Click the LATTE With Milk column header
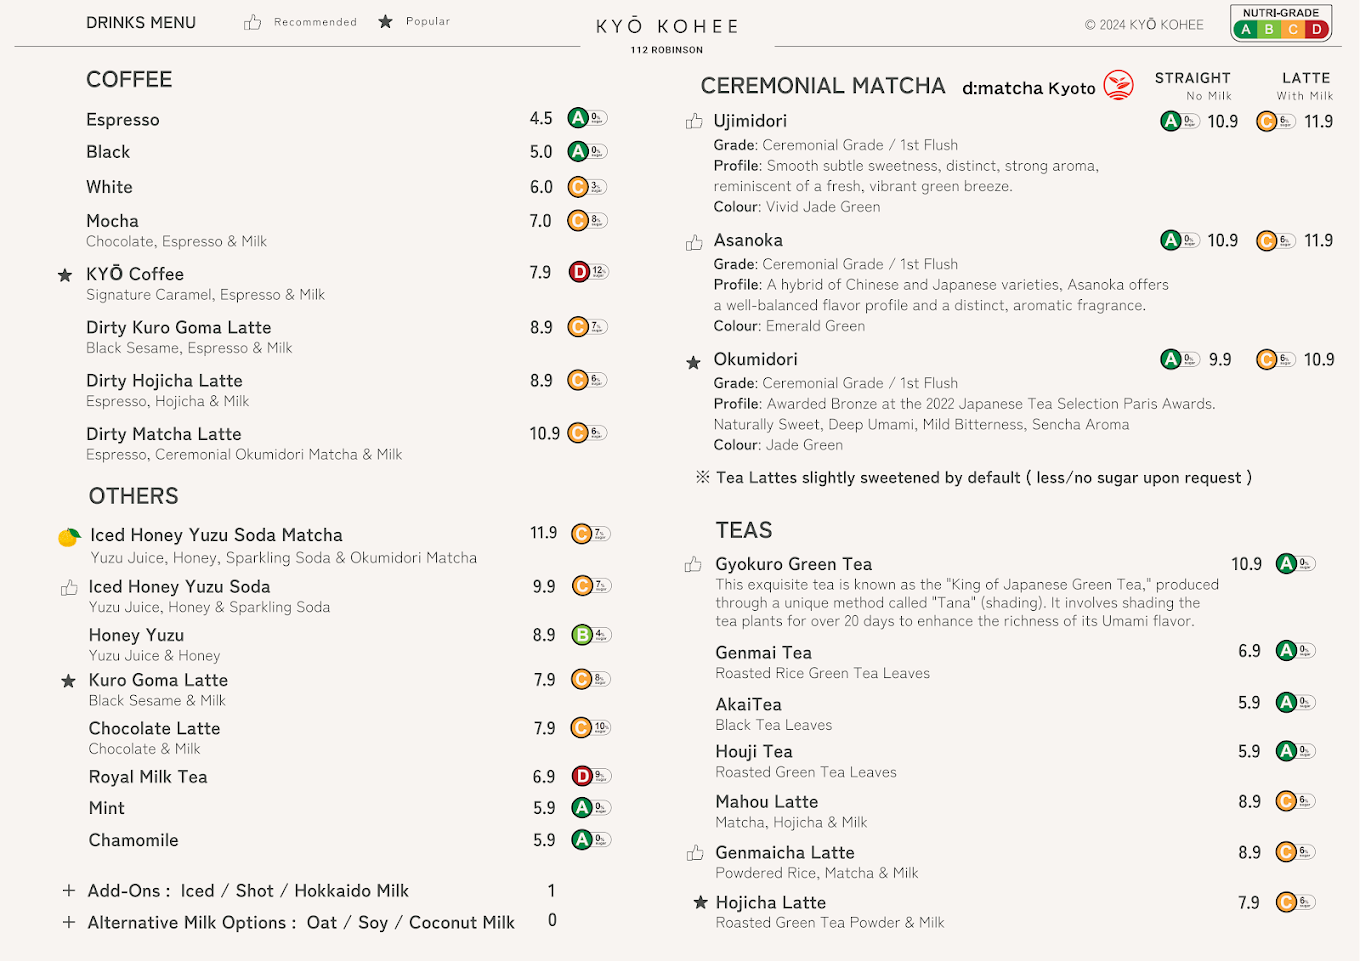This screenshot has width=1360, height=961. (1305, 85)
